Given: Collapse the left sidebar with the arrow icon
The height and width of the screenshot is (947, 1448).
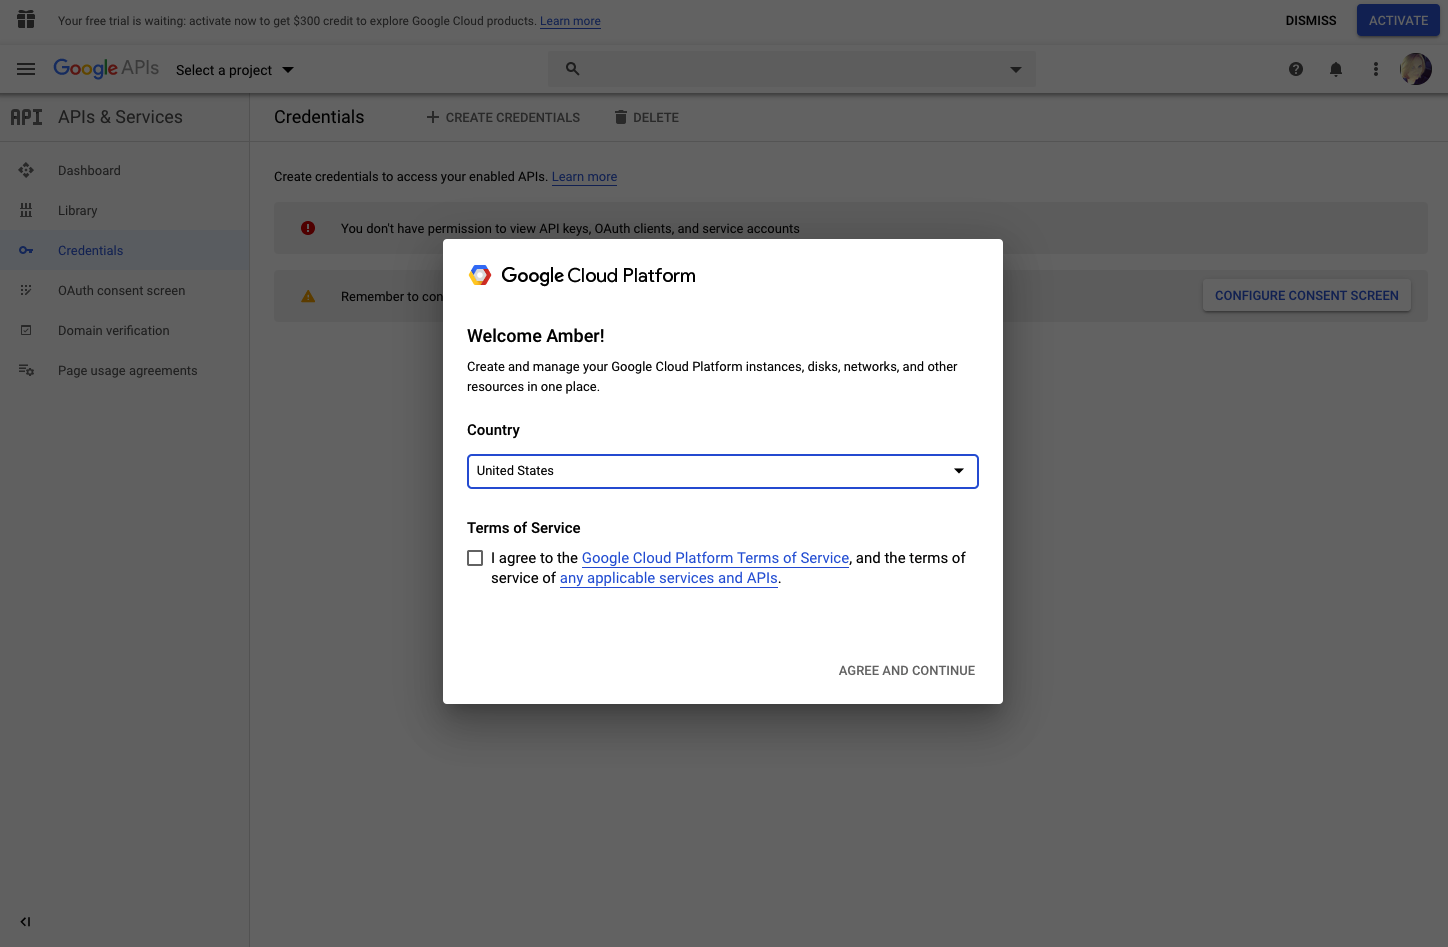Looking at the screenshot, I should 25,921.
